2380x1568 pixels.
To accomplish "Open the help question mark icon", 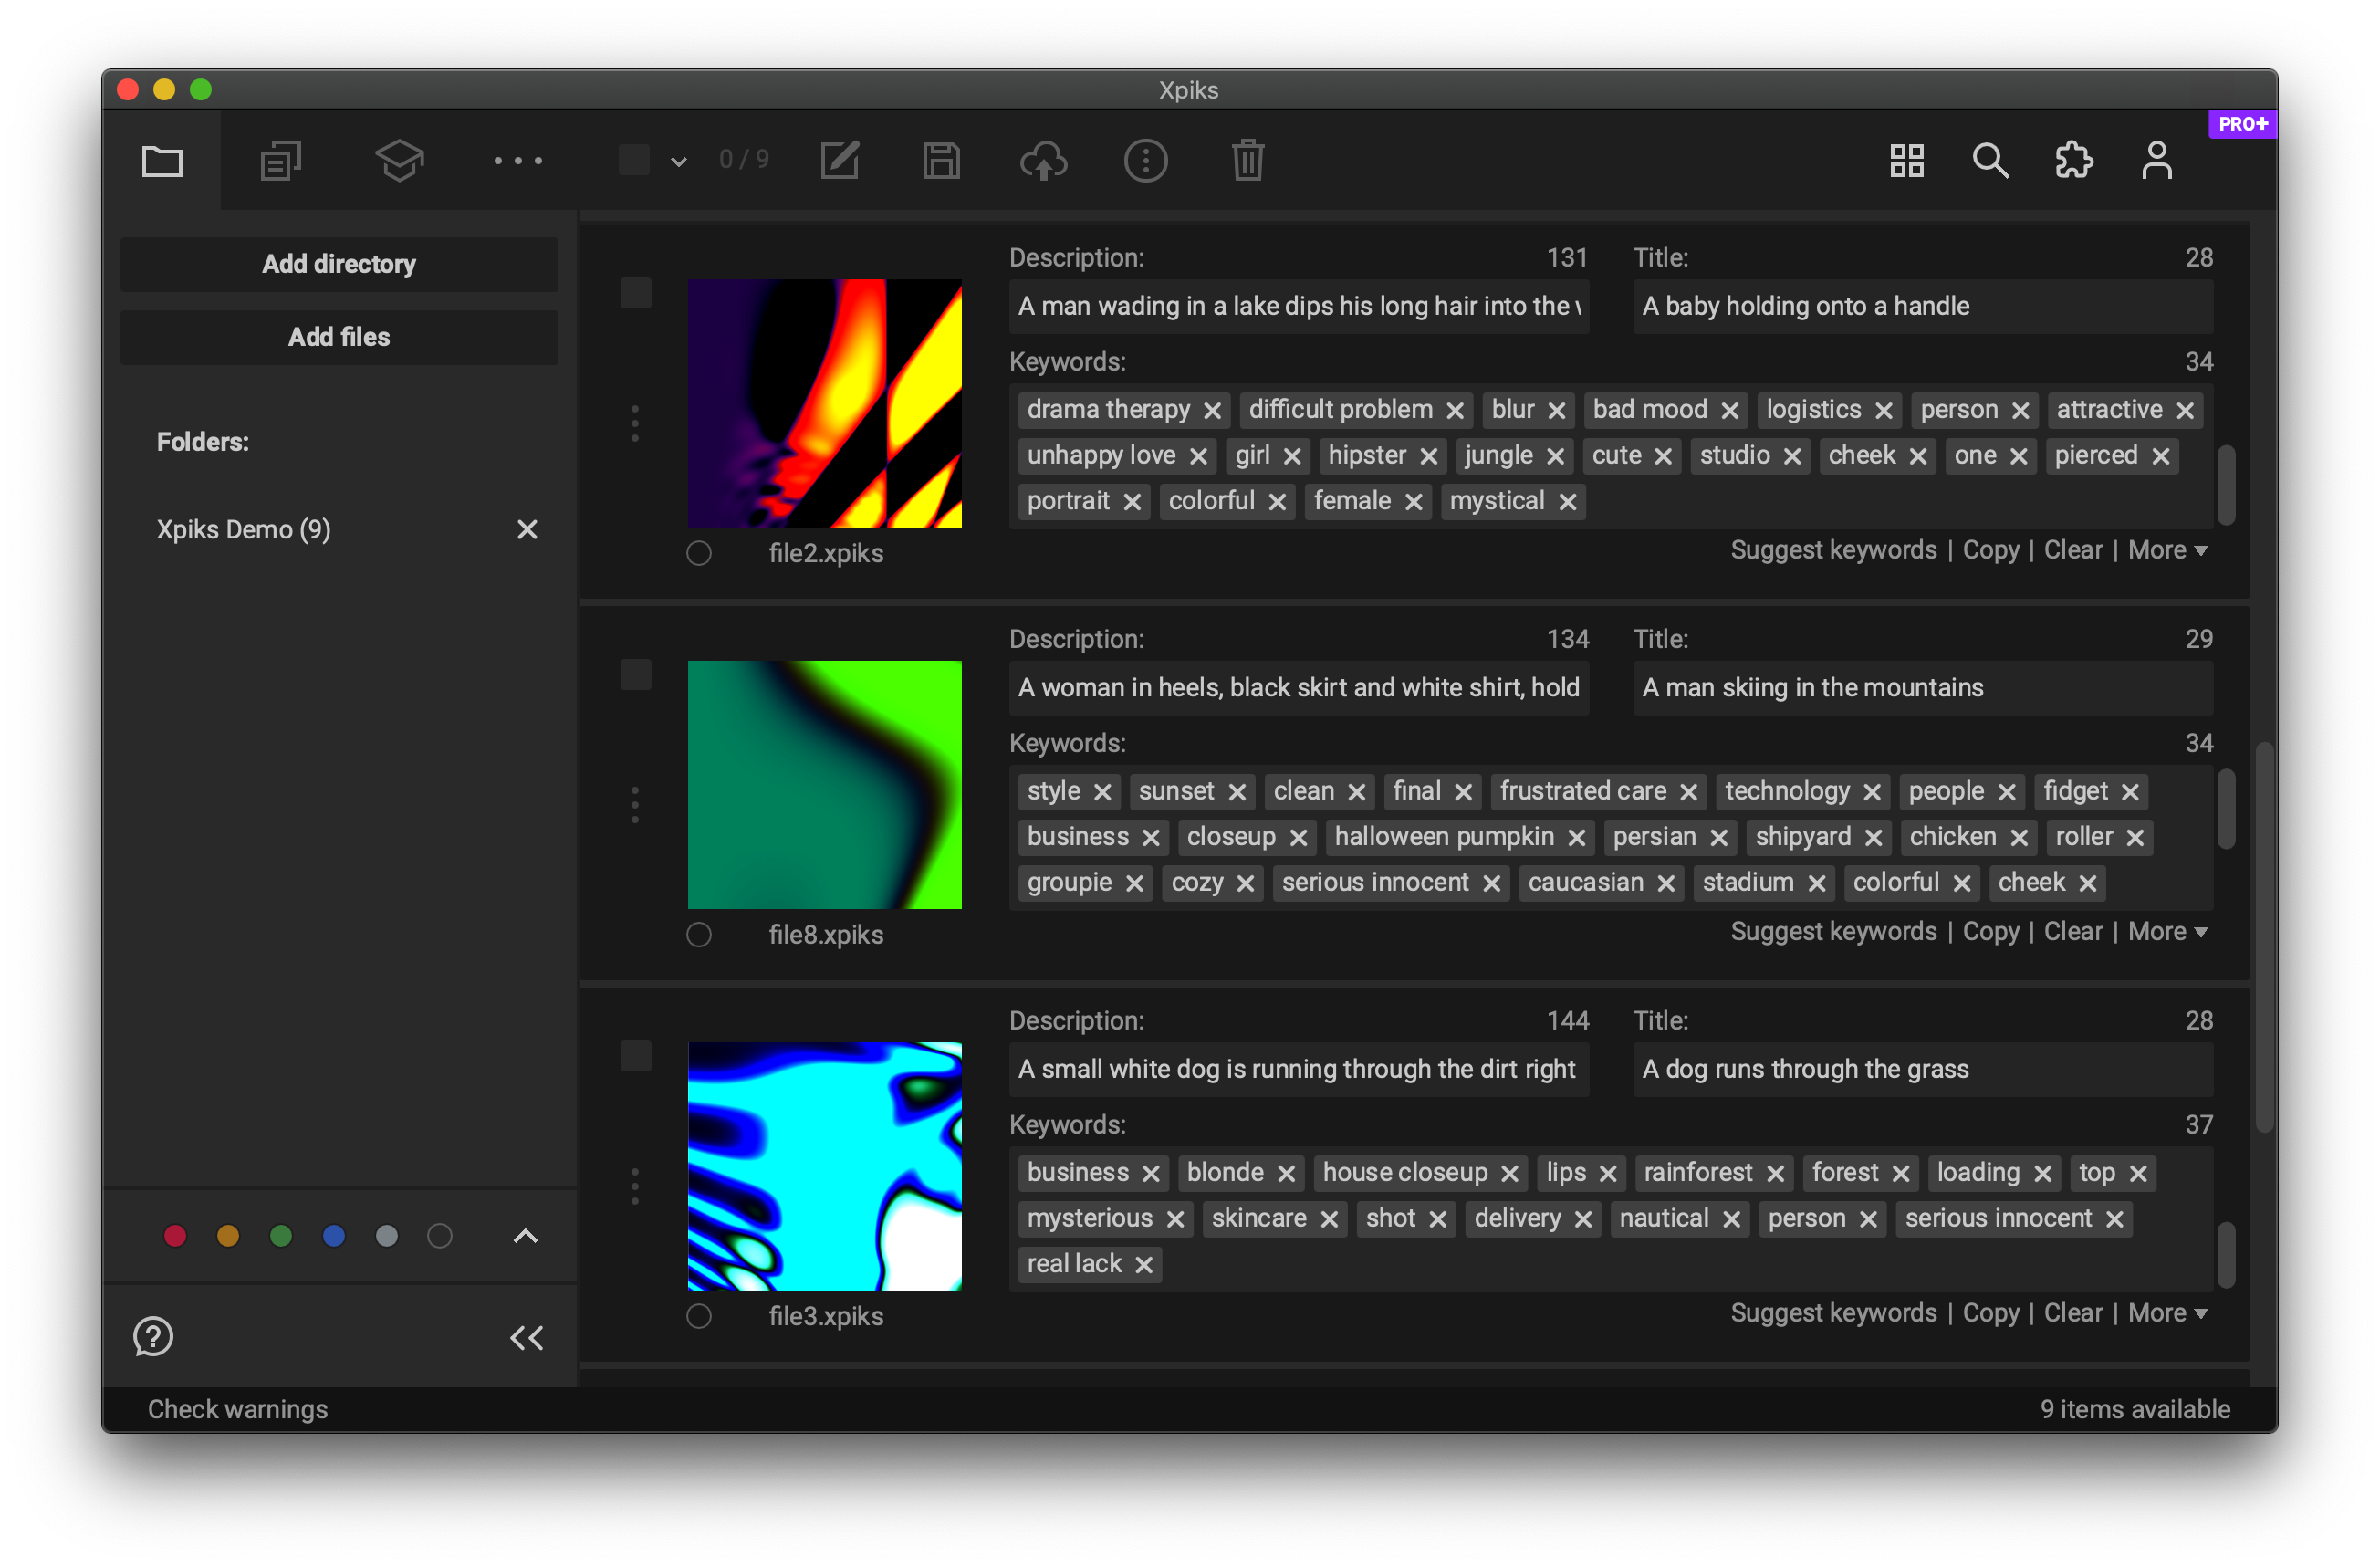I will click(x=153, y=1336).
